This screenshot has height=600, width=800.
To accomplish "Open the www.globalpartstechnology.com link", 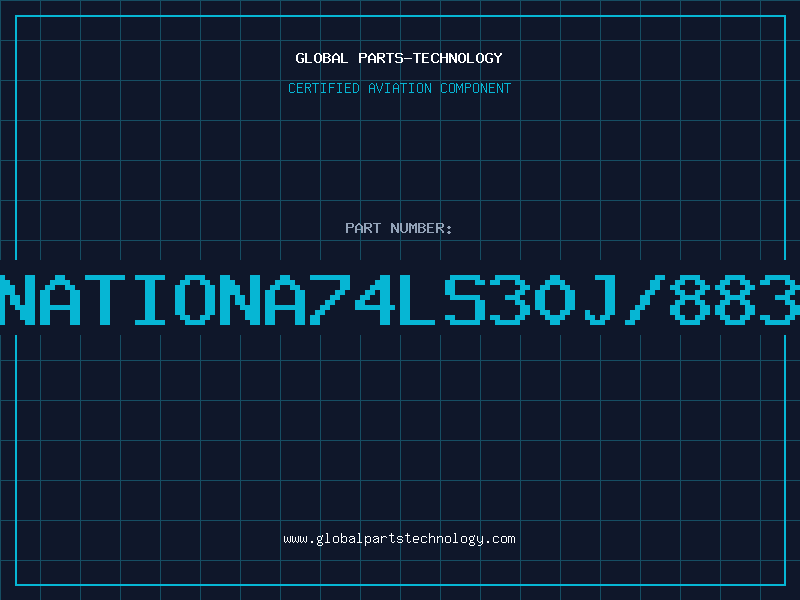I will click(x=399, y=539).
